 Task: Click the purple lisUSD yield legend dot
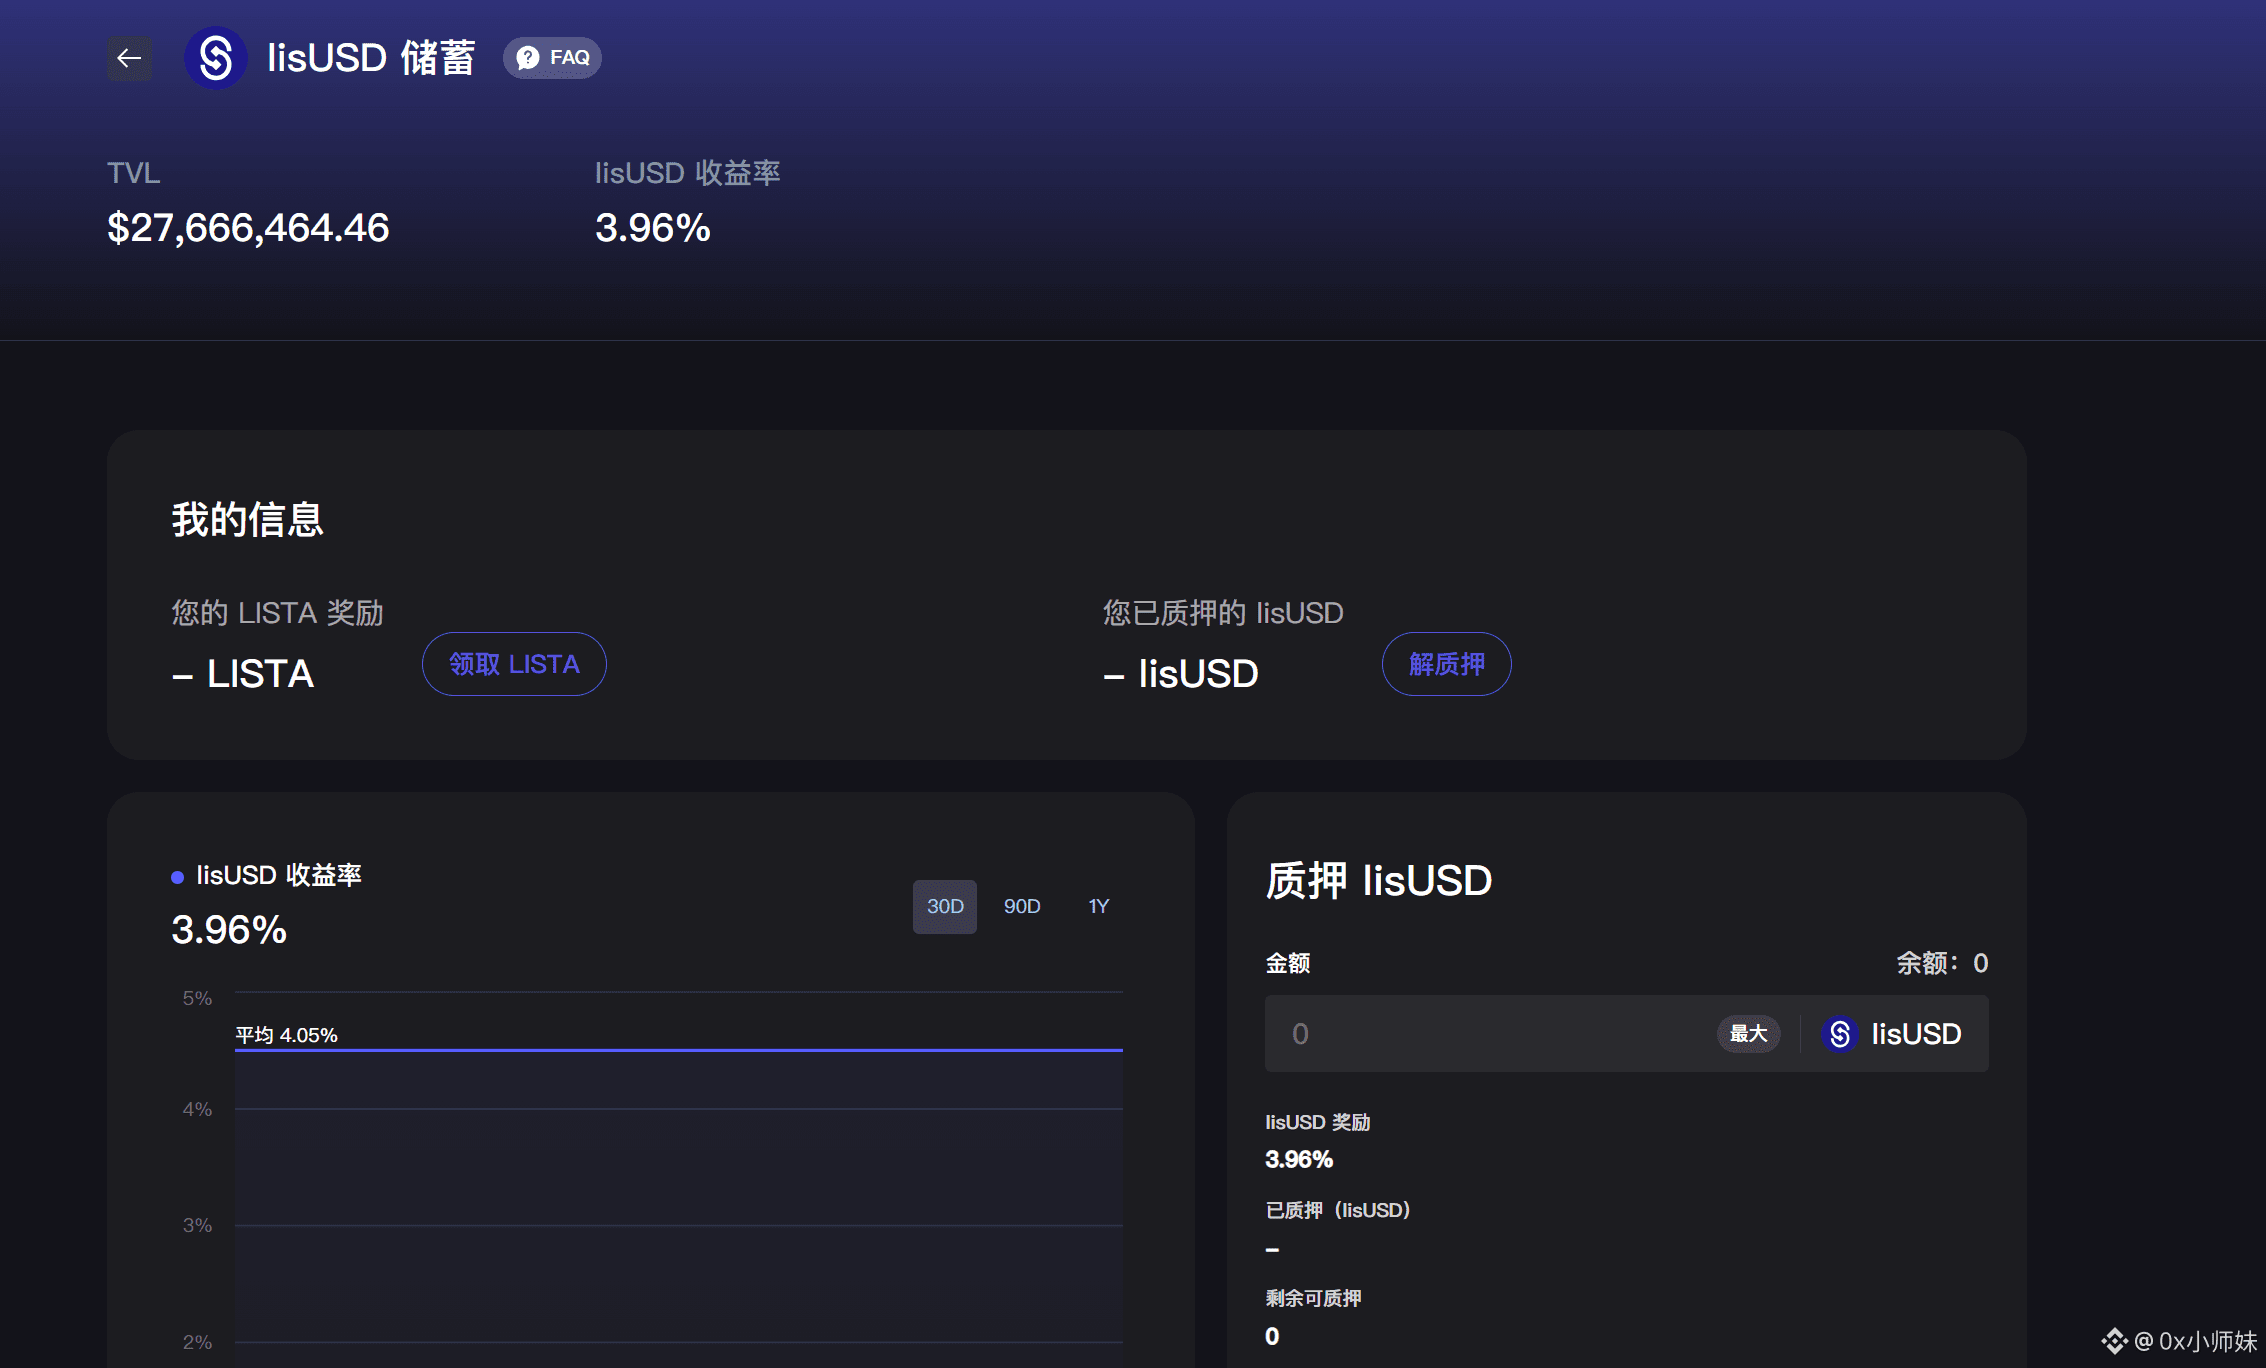coord(177,877)
